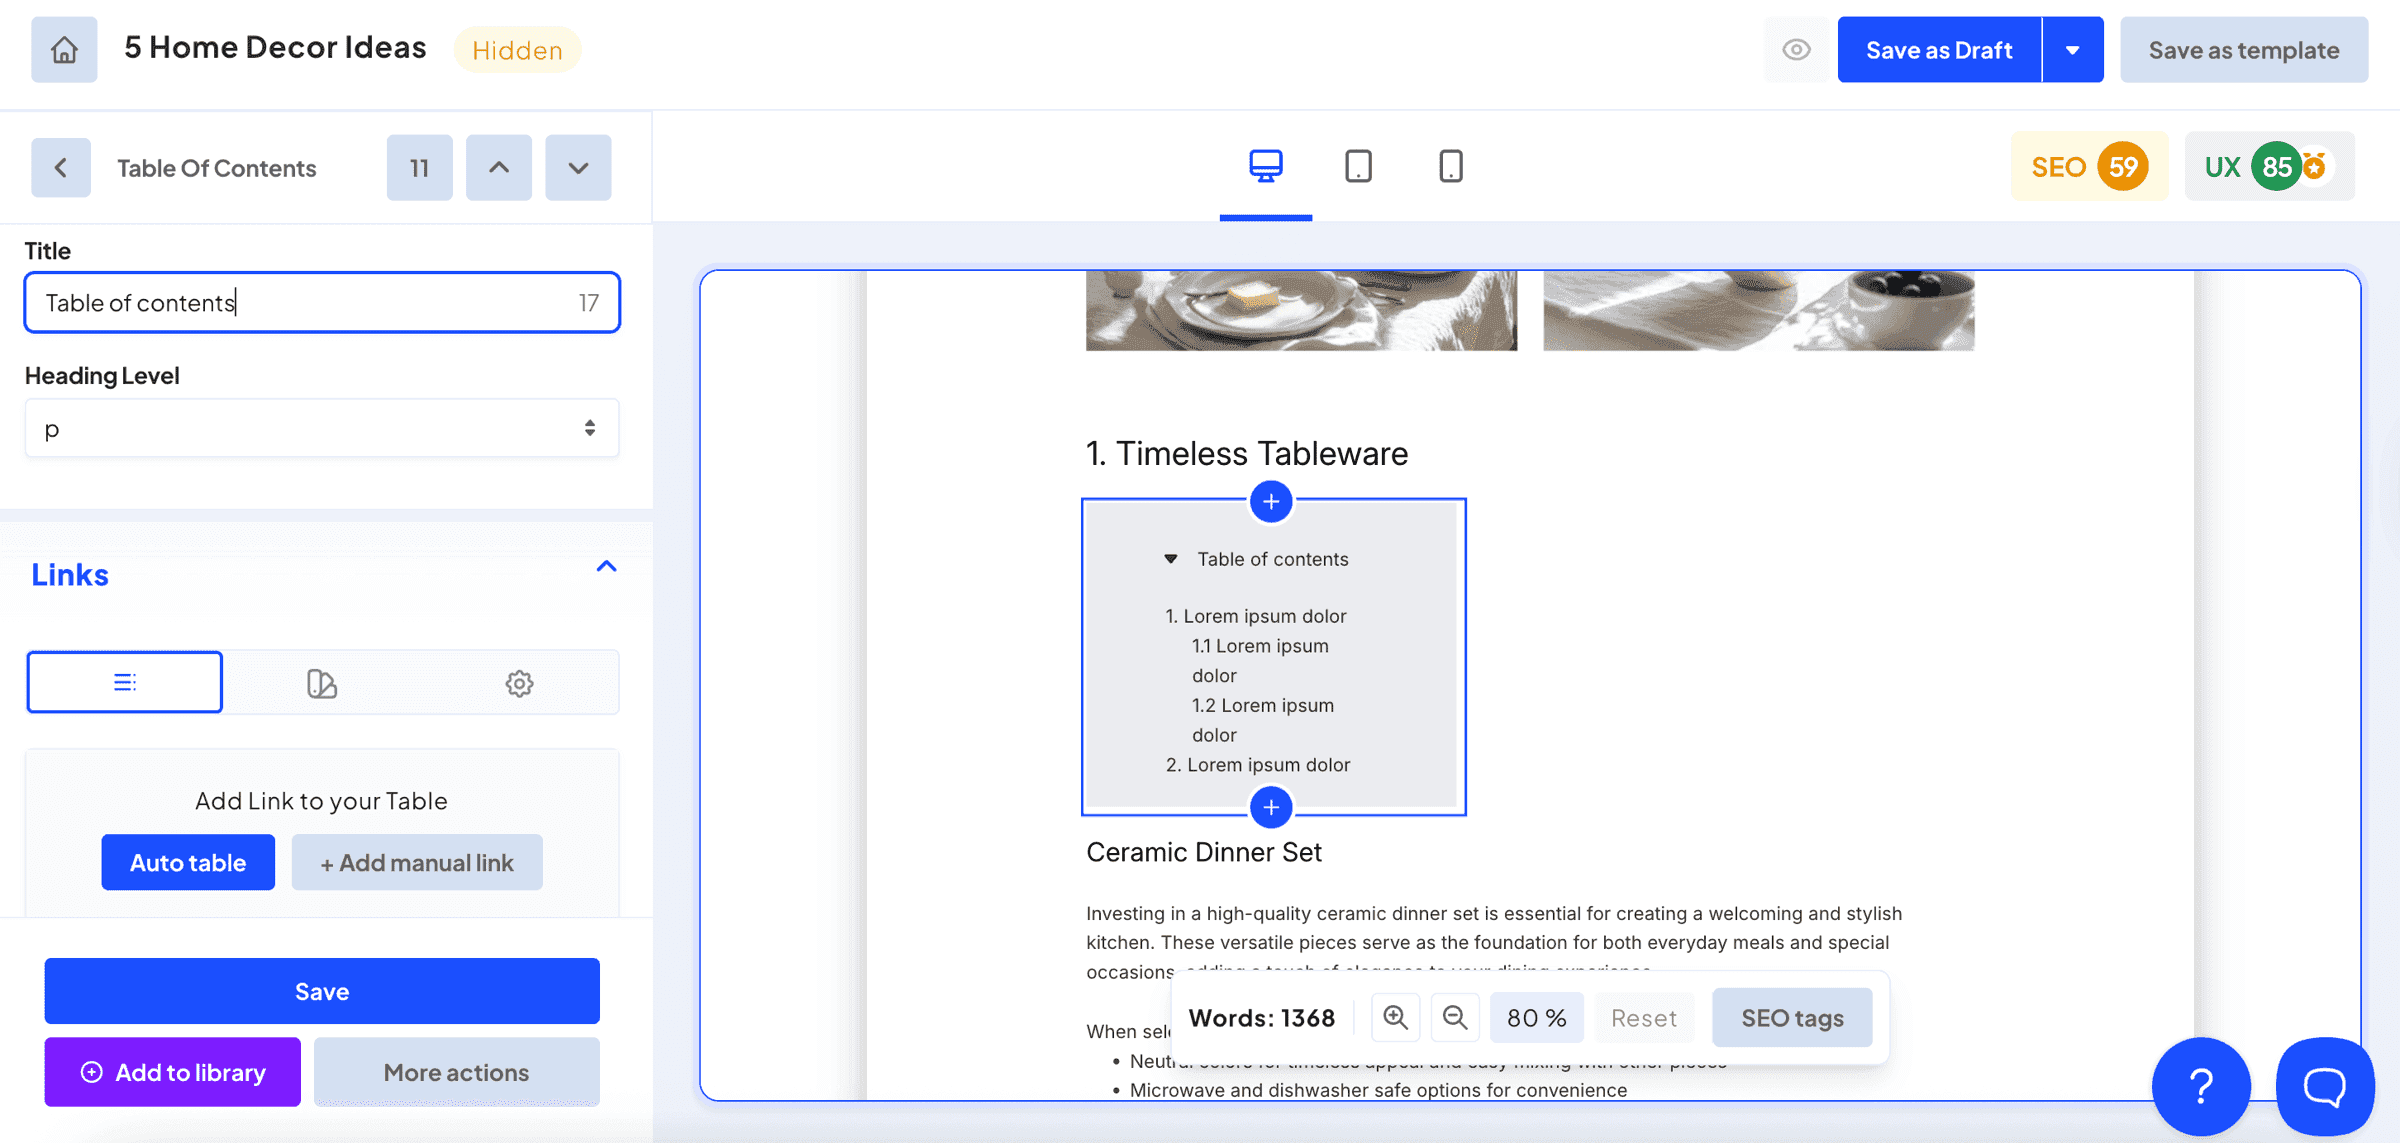Switch to tablet preview
2400x1143 pixels.
point(1358,166)
